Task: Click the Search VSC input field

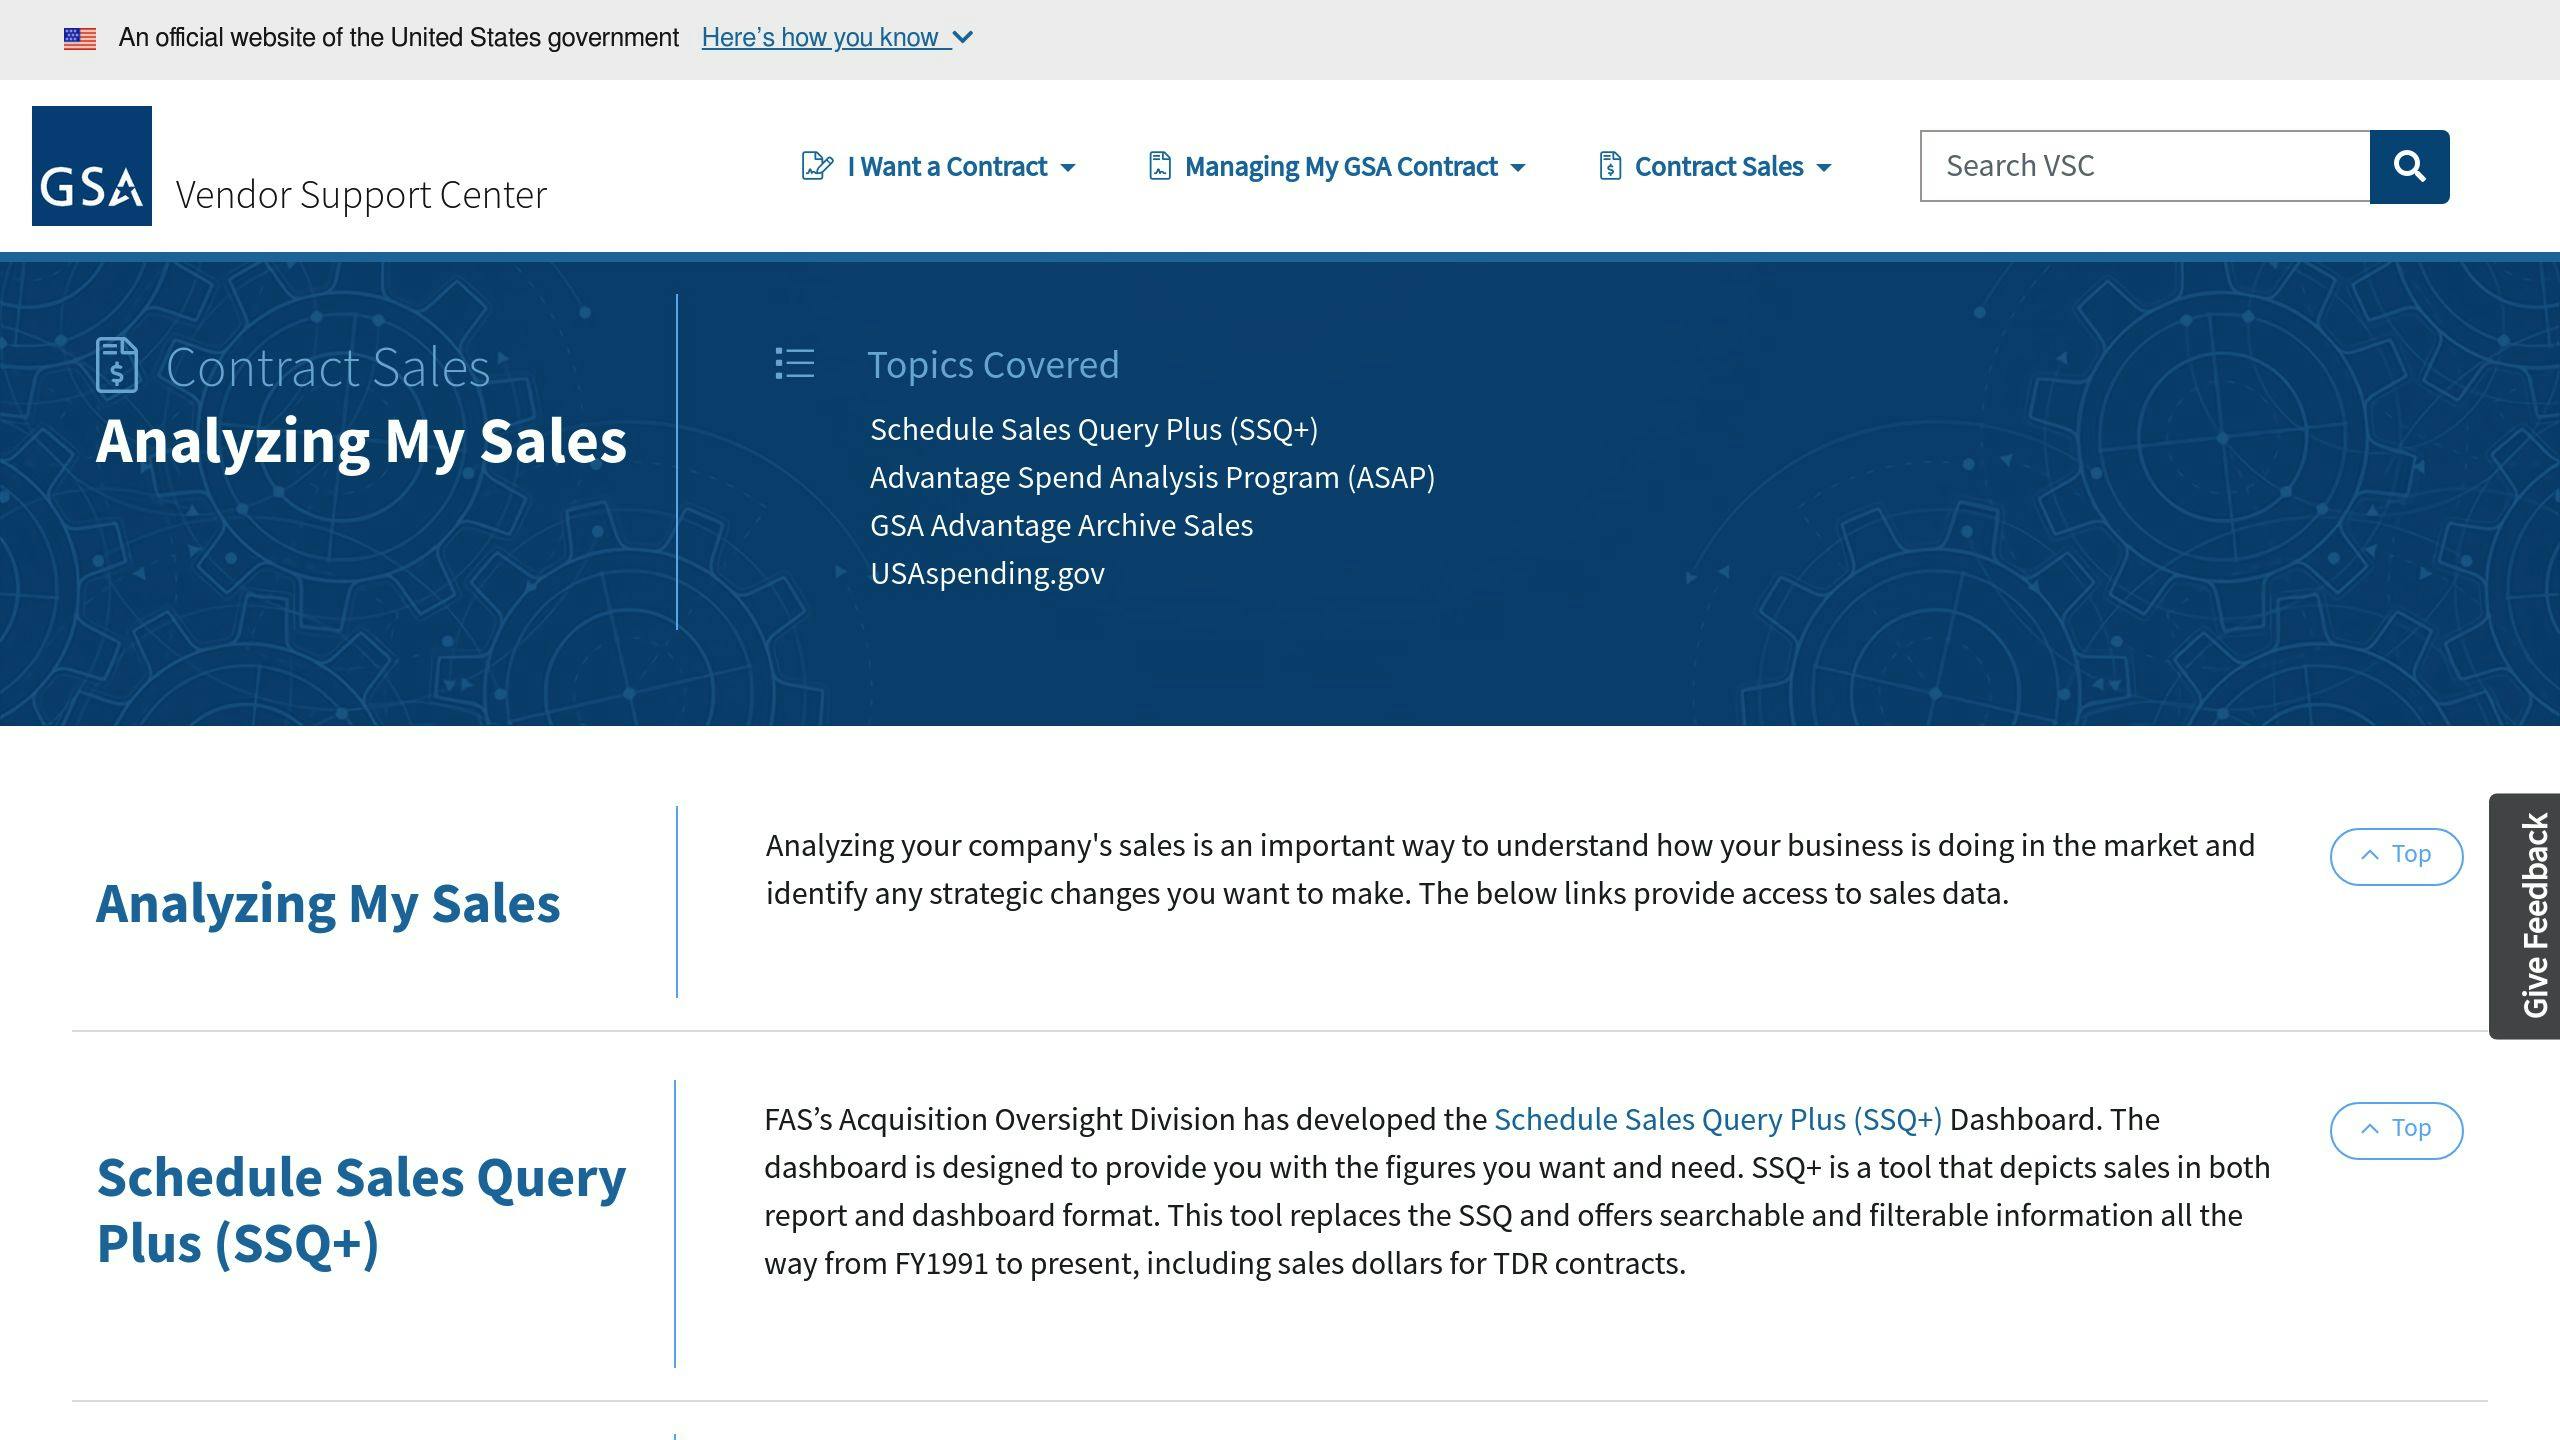Action: [2145, 165]
